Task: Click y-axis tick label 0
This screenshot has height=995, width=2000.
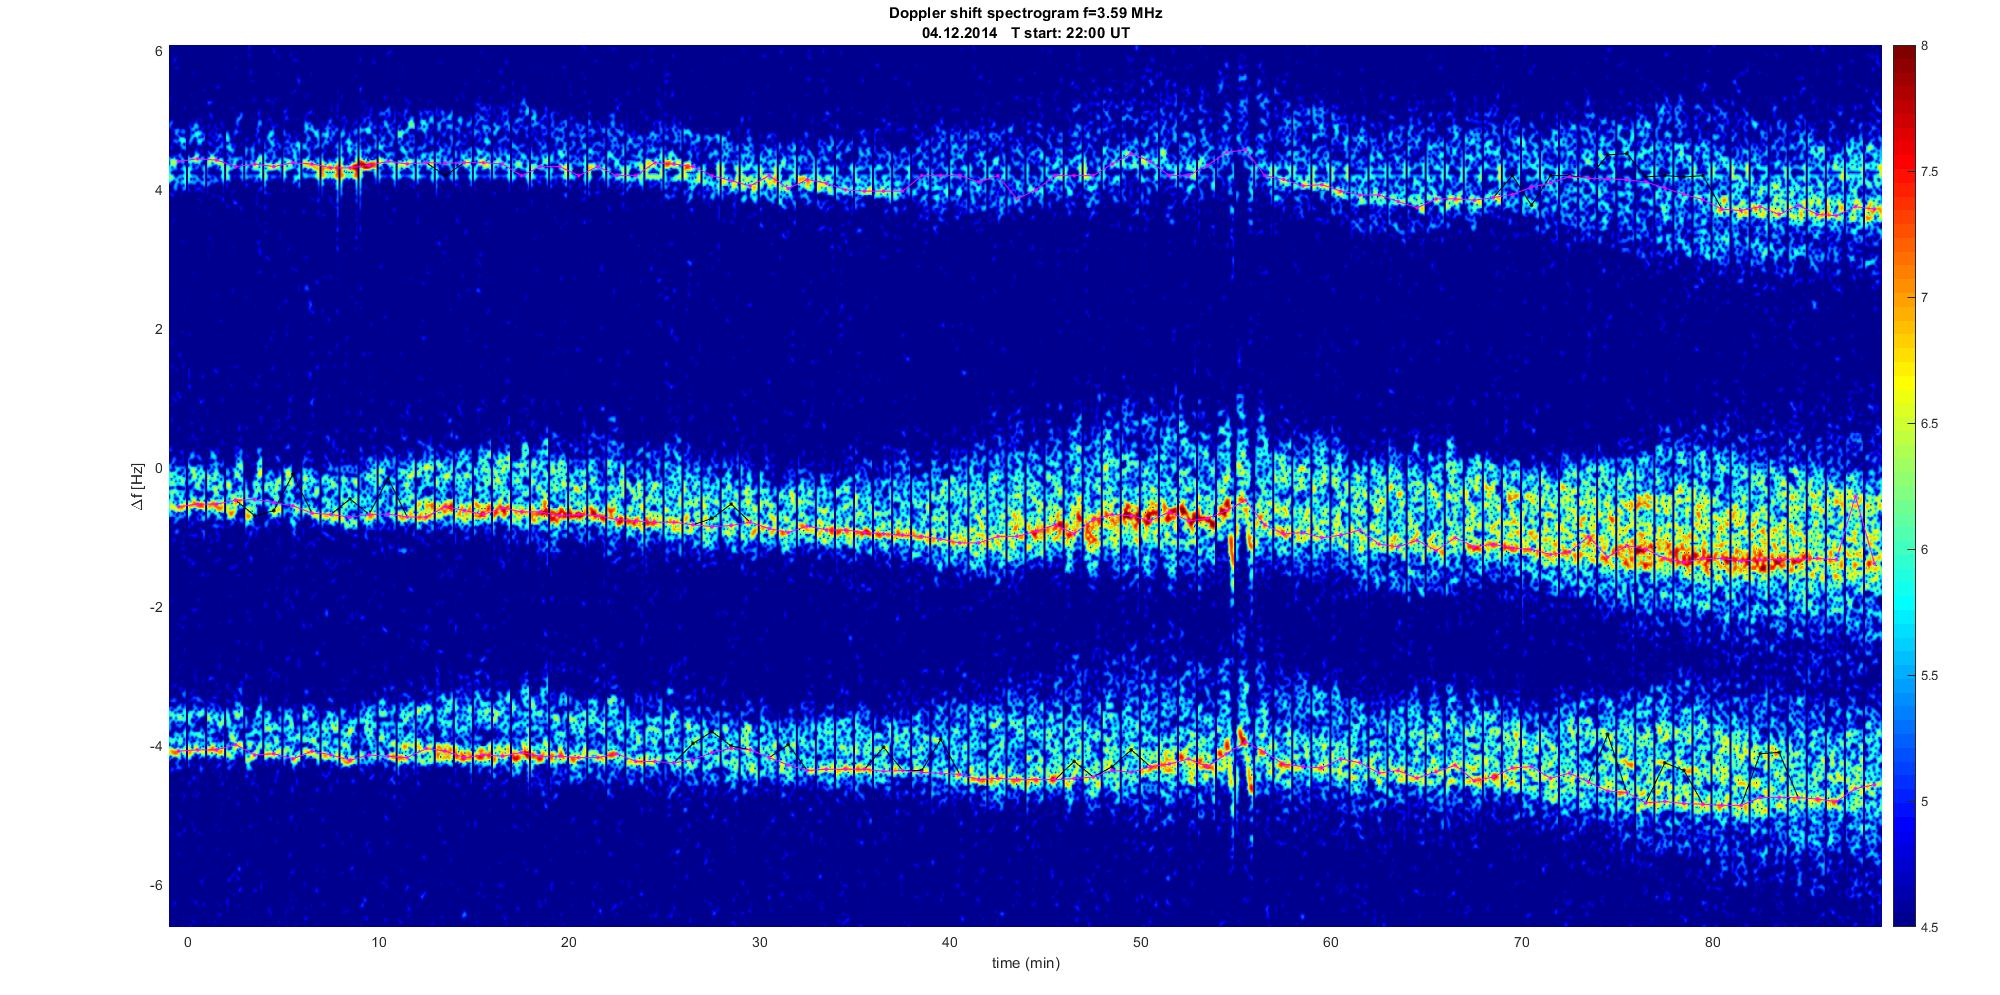Action: [158, 468]
